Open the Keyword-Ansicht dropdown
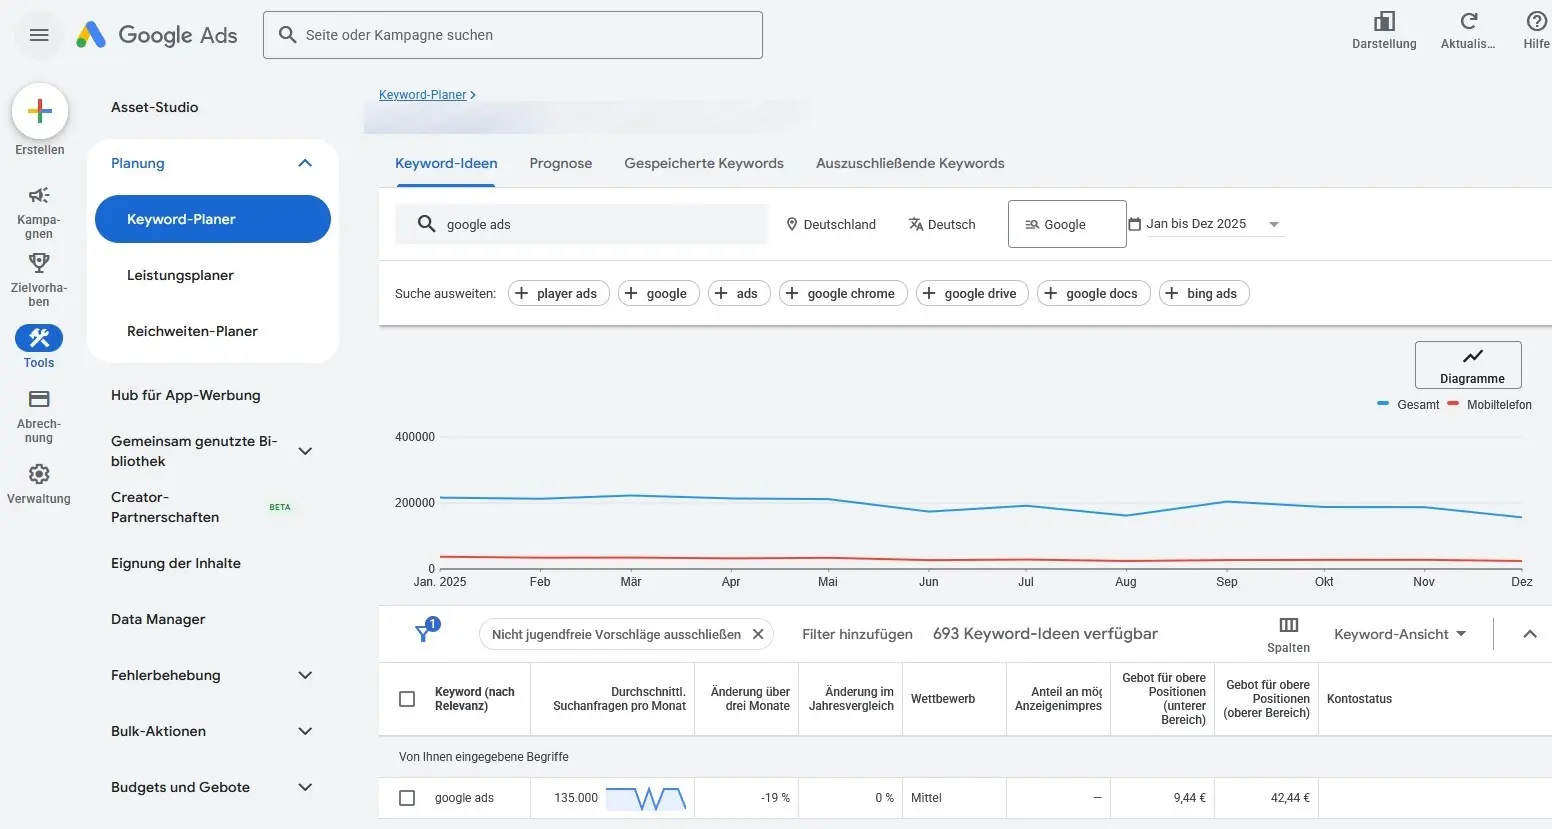 coord(1398,633)
